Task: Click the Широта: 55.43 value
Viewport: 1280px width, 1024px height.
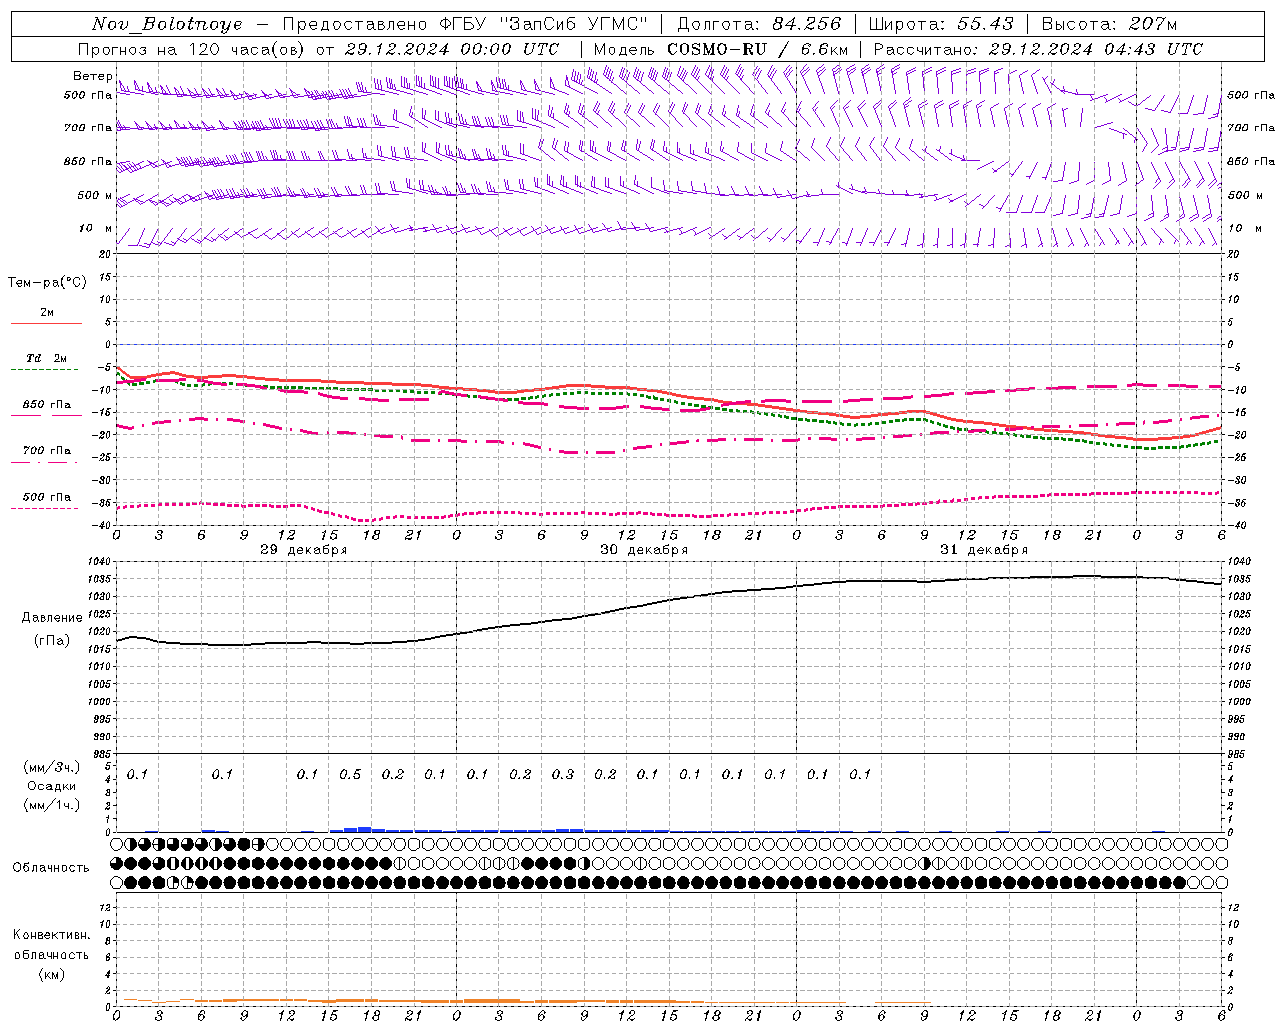Action: click(x=941, y=24)
